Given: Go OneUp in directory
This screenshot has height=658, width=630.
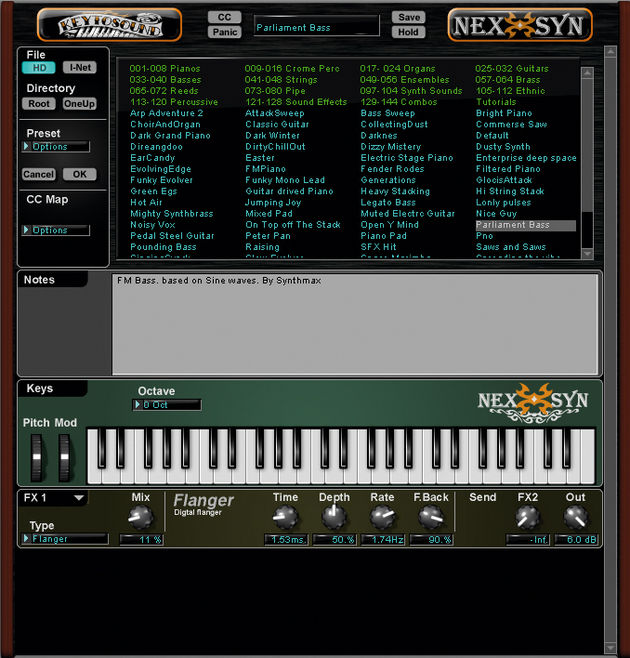Looking at the screenshot, I should pyautogui.click(x=80, y=104).
